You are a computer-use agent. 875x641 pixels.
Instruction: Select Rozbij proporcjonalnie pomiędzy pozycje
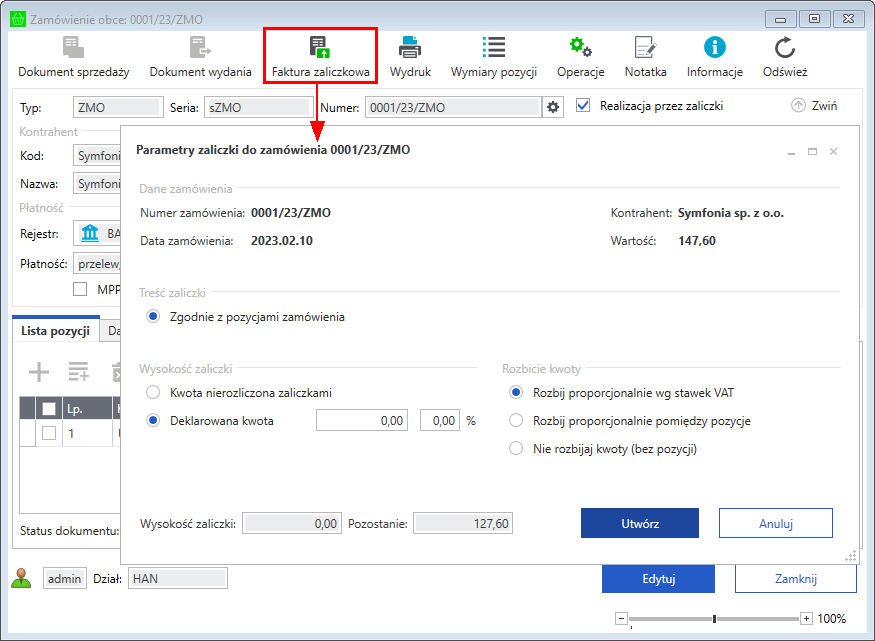[516, 421]
